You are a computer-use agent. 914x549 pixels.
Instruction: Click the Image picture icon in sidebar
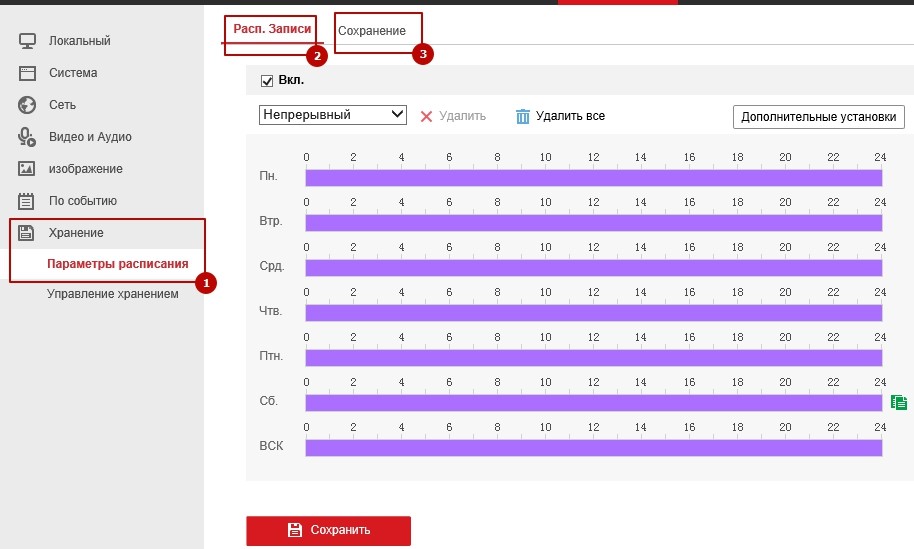tap(28, 169)
